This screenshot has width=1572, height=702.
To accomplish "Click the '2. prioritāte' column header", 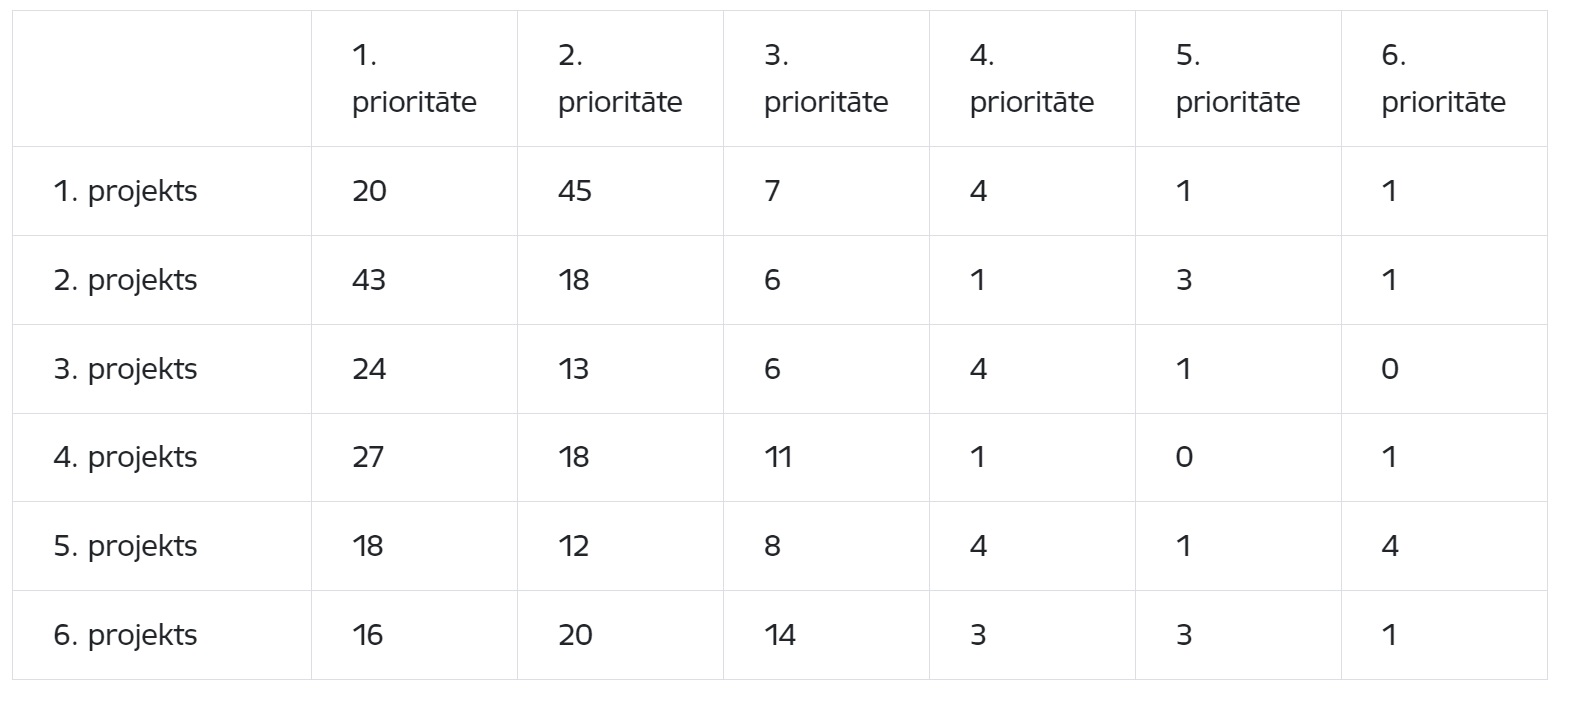I will pyautogui.click(x=620, y=79).
